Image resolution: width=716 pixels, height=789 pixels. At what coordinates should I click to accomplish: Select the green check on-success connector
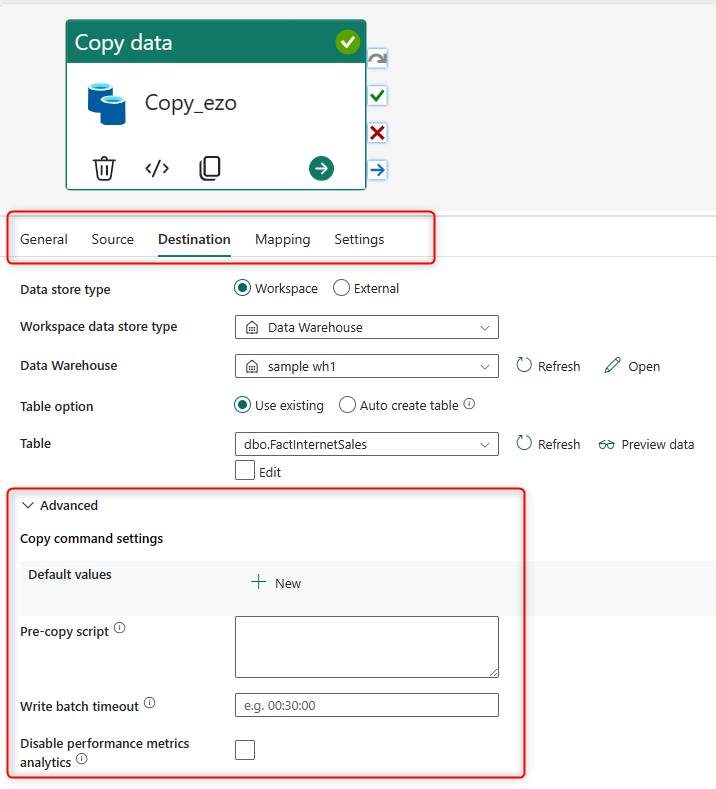(377, 96)
